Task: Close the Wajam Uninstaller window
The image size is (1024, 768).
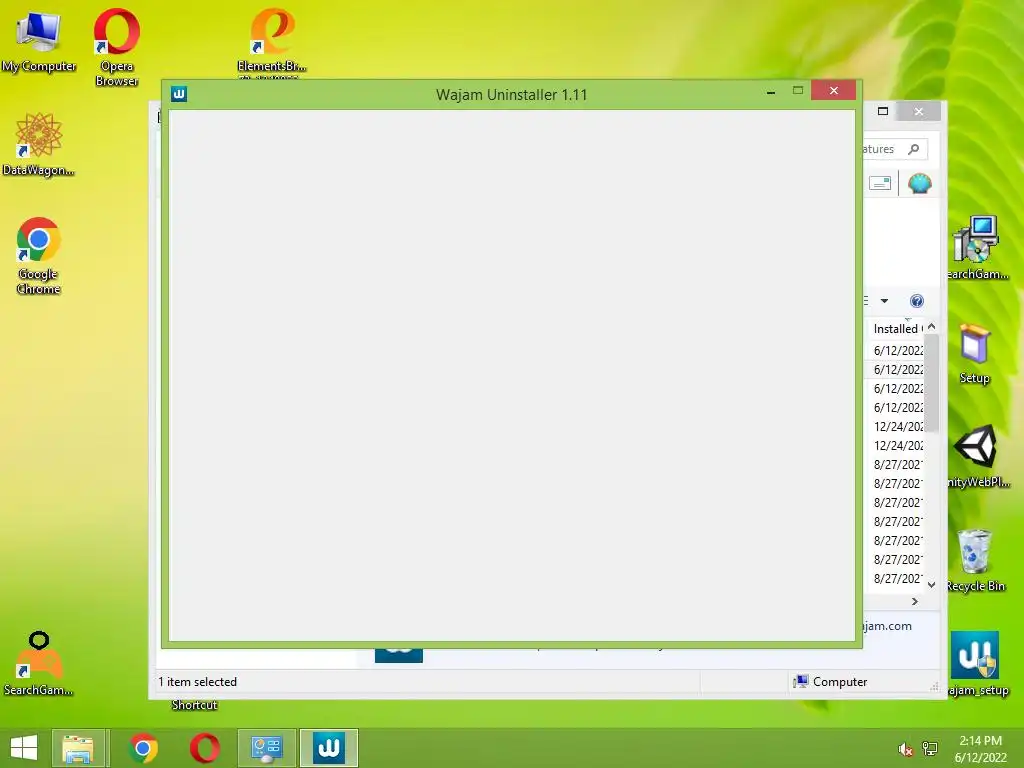Action: pyautogui.click(x=833, y=91)
